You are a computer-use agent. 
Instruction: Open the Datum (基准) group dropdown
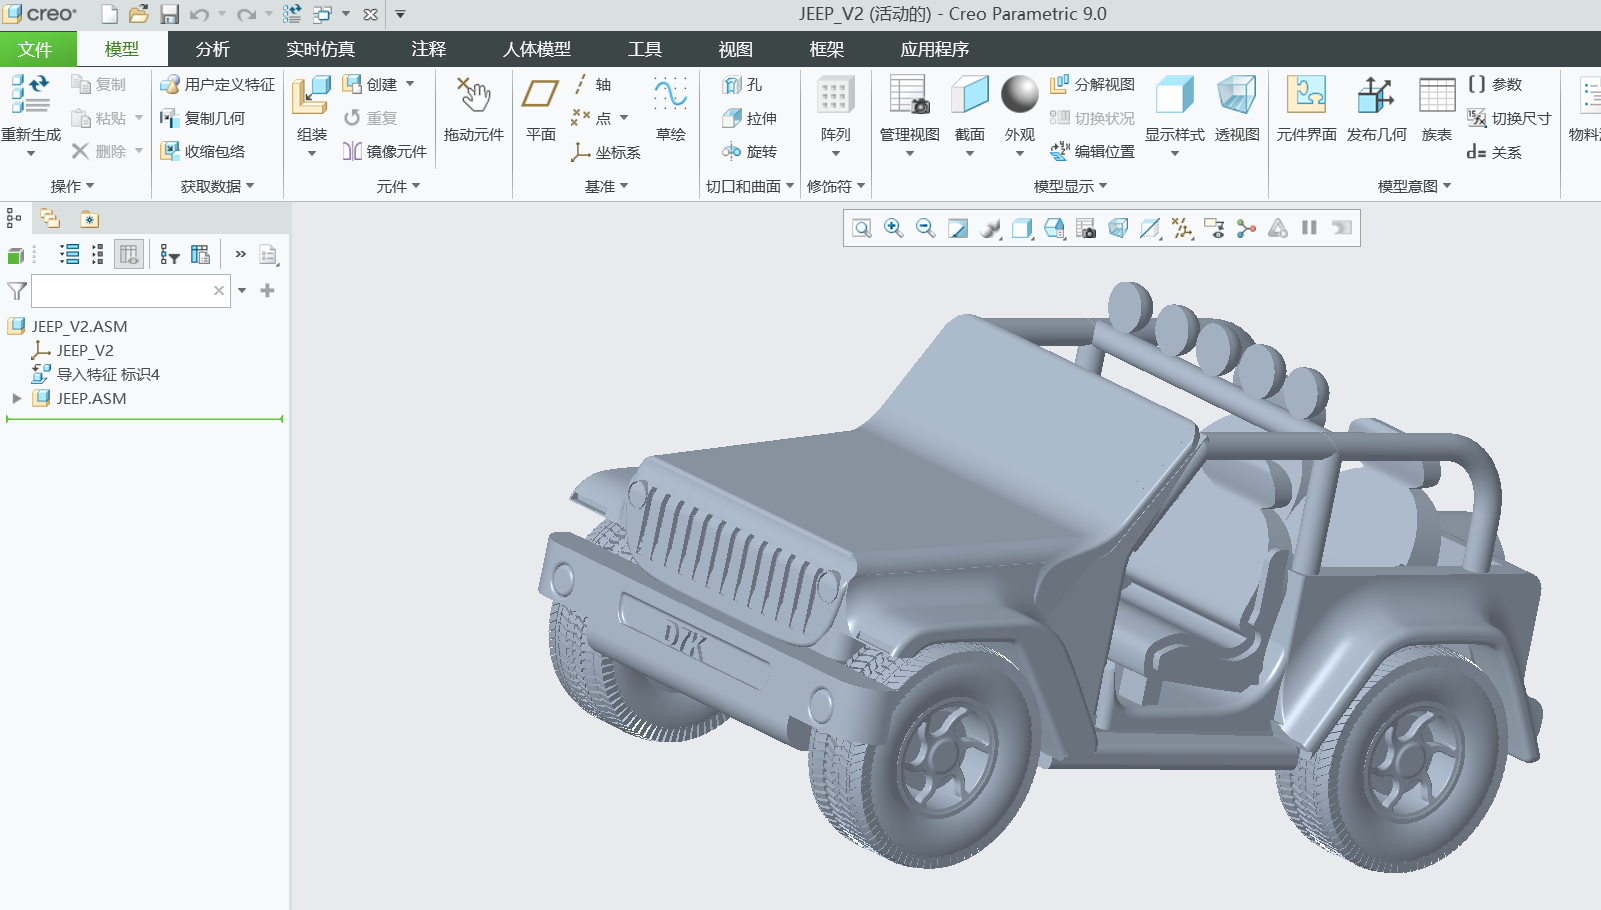tap(606, 186)
